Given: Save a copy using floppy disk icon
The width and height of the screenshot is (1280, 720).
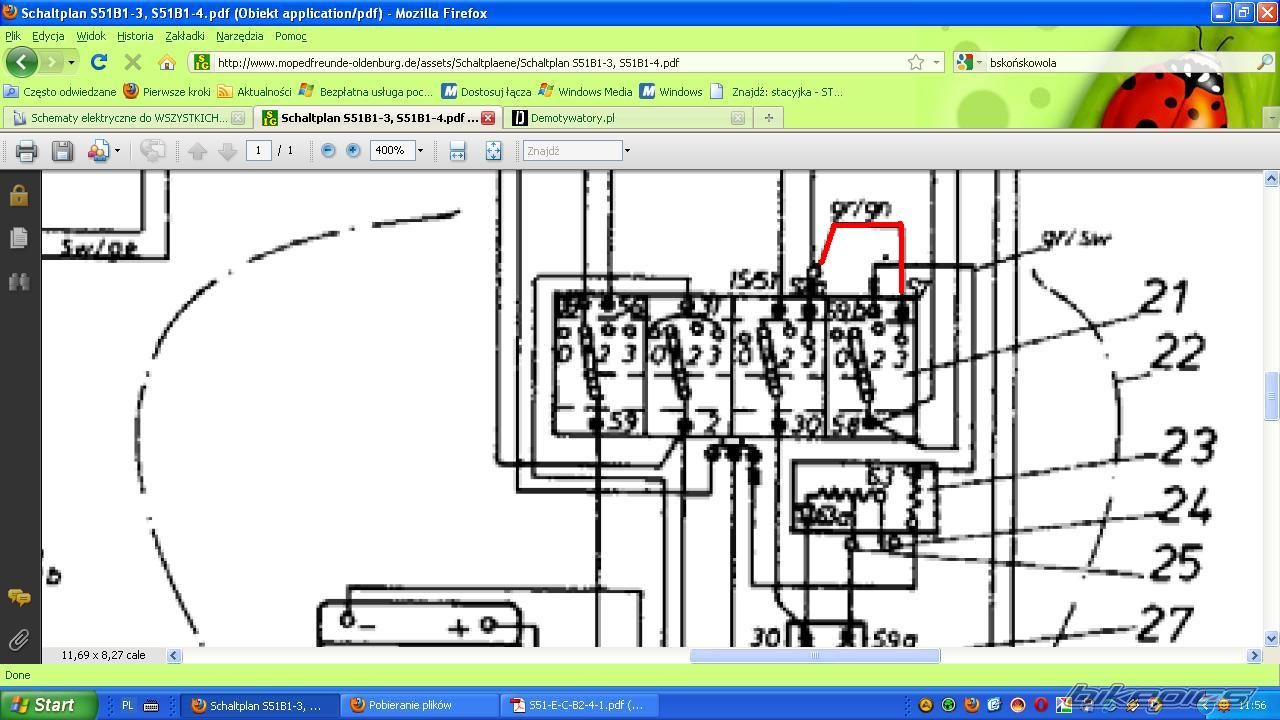Looking at the screenshot, I should 62,151.
